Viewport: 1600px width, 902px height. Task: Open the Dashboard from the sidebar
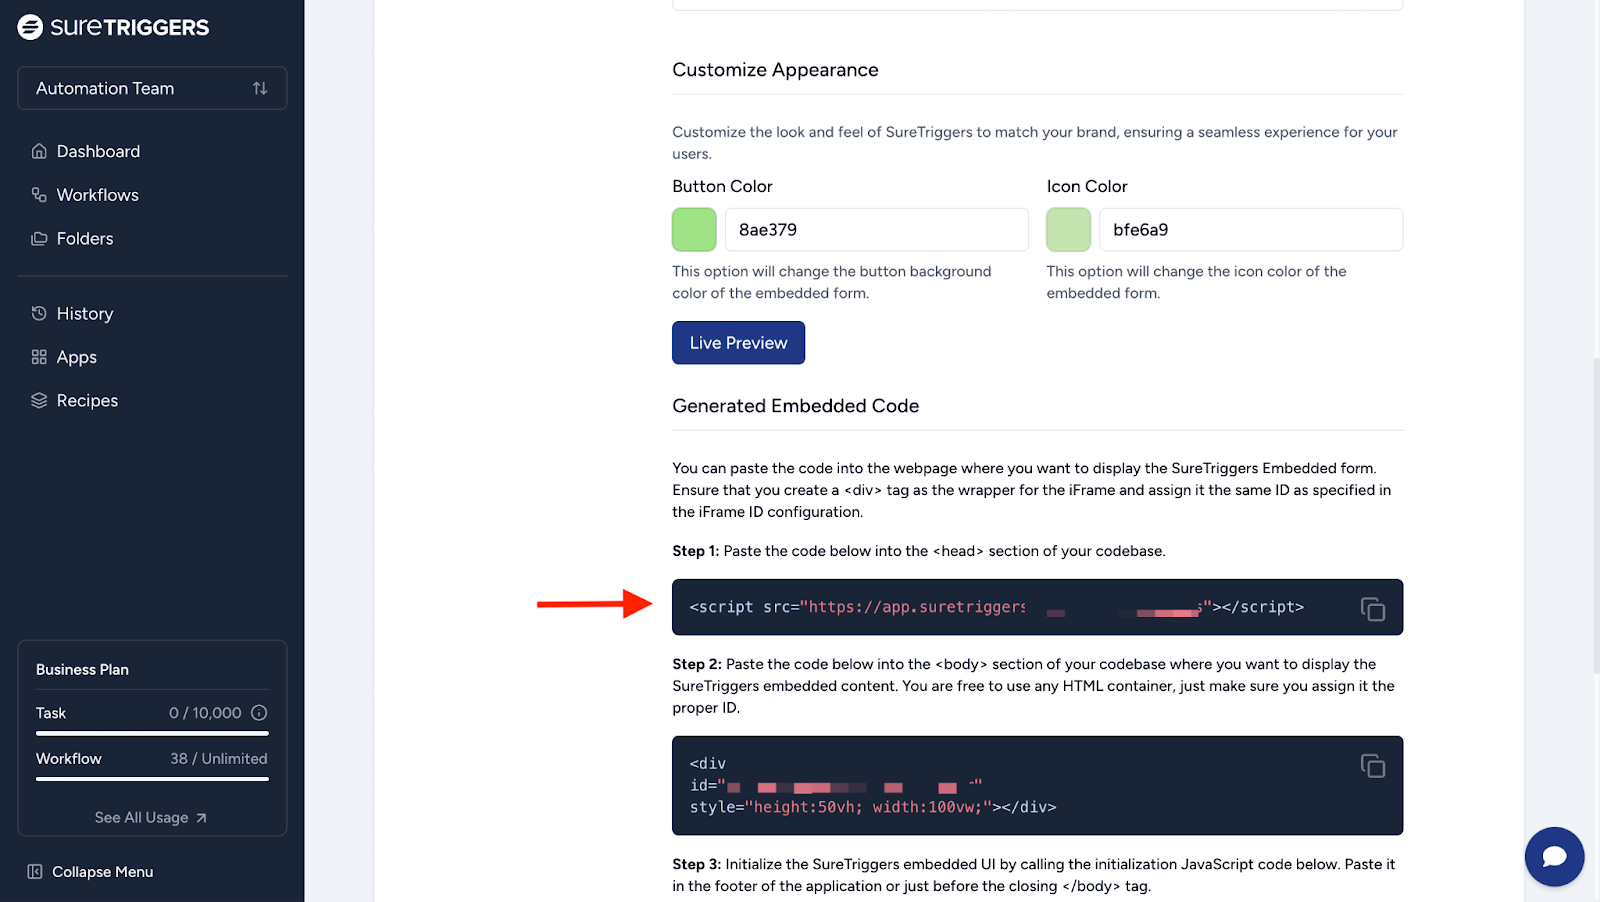click(97, 151)
